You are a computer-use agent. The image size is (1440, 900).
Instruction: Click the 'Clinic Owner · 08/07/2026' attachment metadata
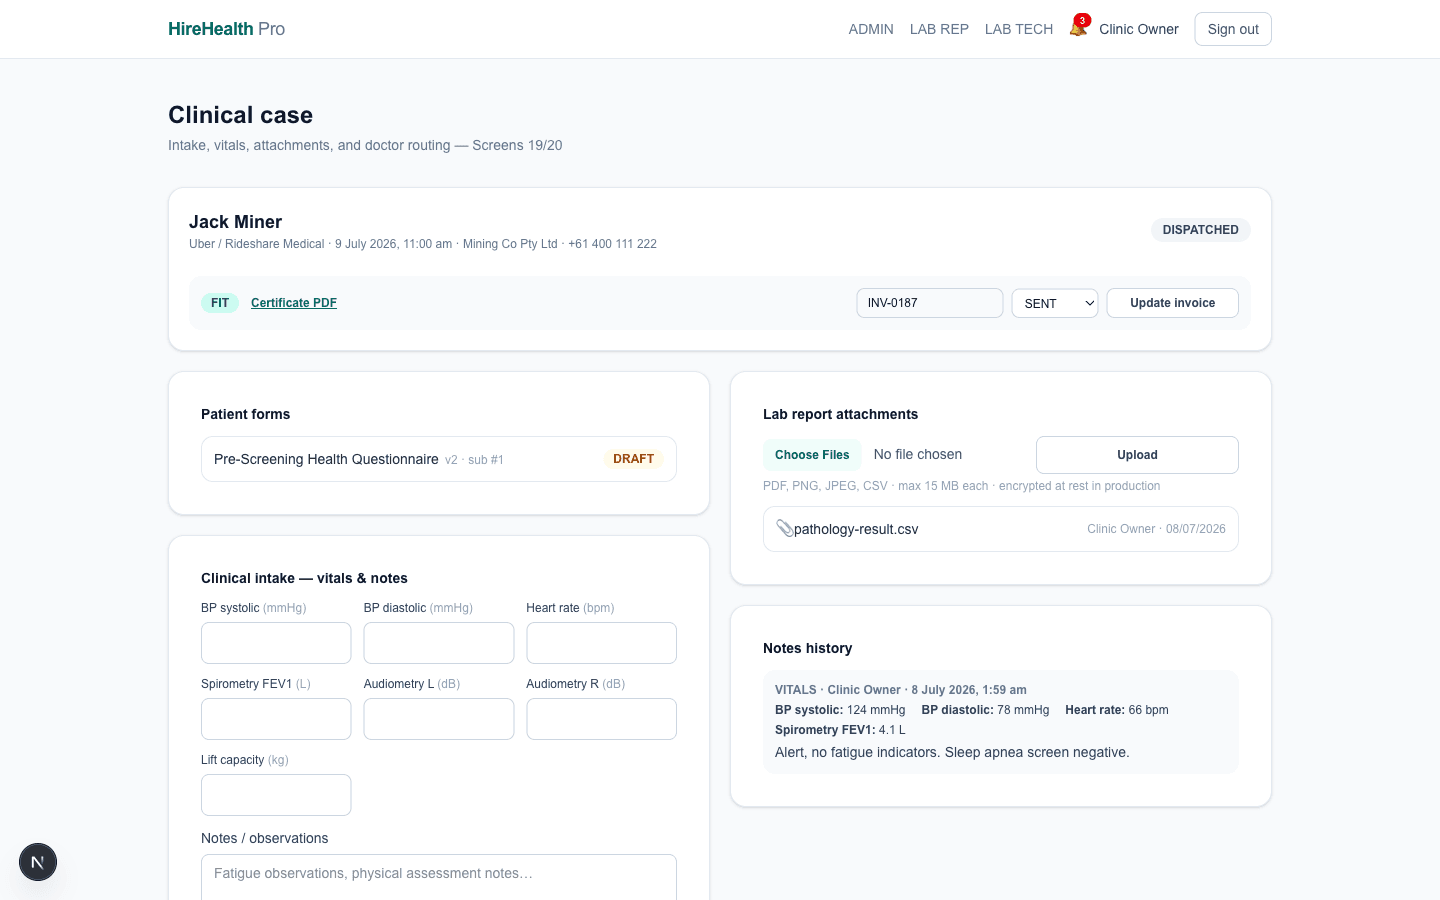(x=1156, y=529)
